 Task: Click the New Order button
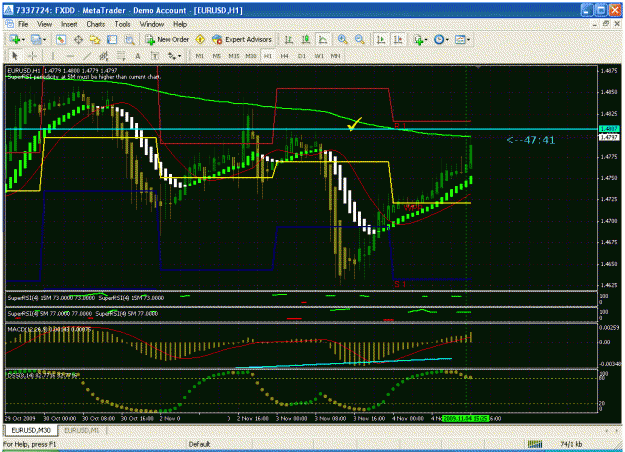(x=167, y=39)
